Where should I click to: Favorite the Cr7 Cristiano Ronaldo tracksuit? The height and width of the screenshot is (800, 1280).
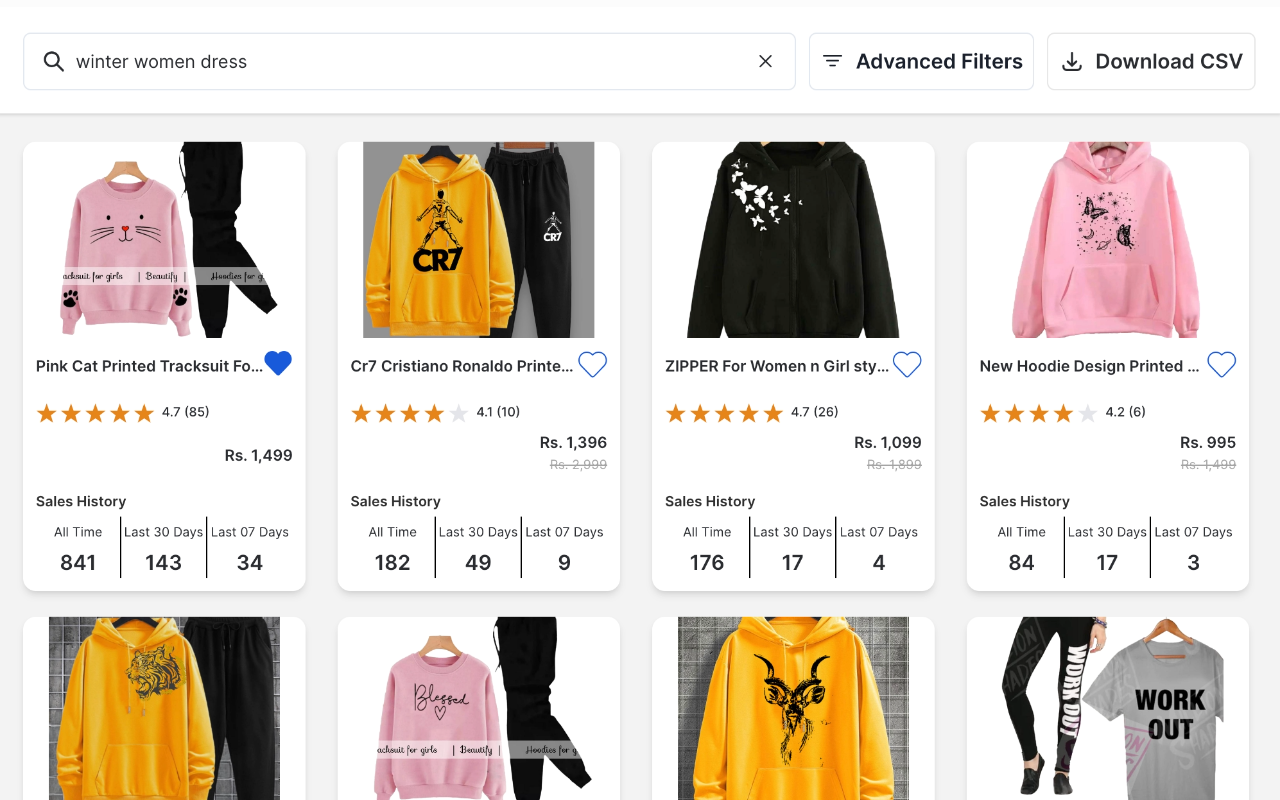(592, 364)
